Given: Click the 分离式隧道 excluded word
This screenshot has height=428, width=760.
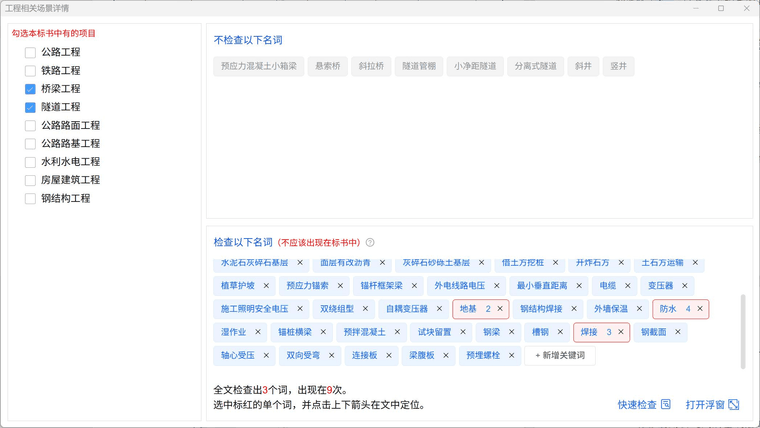Looking at the screenshot, I should [x=536, y=66].
